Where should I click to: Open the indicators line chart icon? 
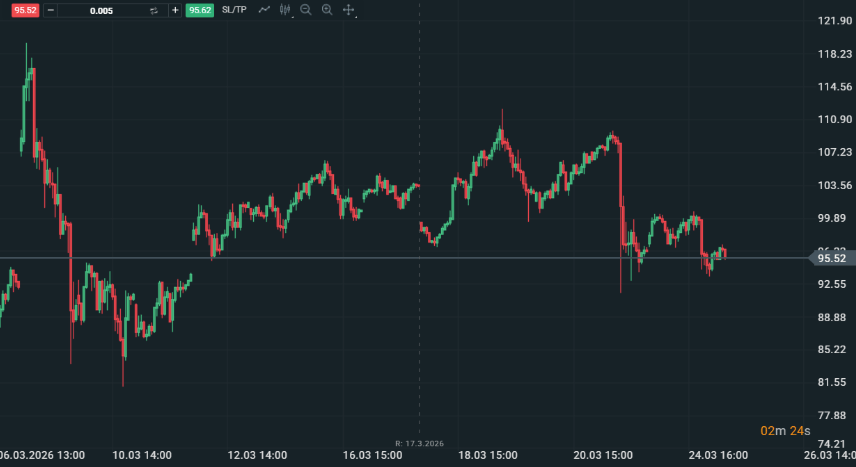tap(264, 10)
